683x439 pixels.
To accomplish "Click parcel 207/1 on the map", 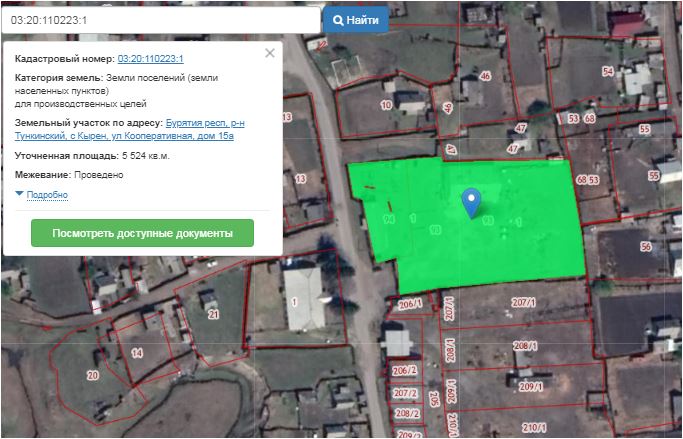I will pos(524,302).
